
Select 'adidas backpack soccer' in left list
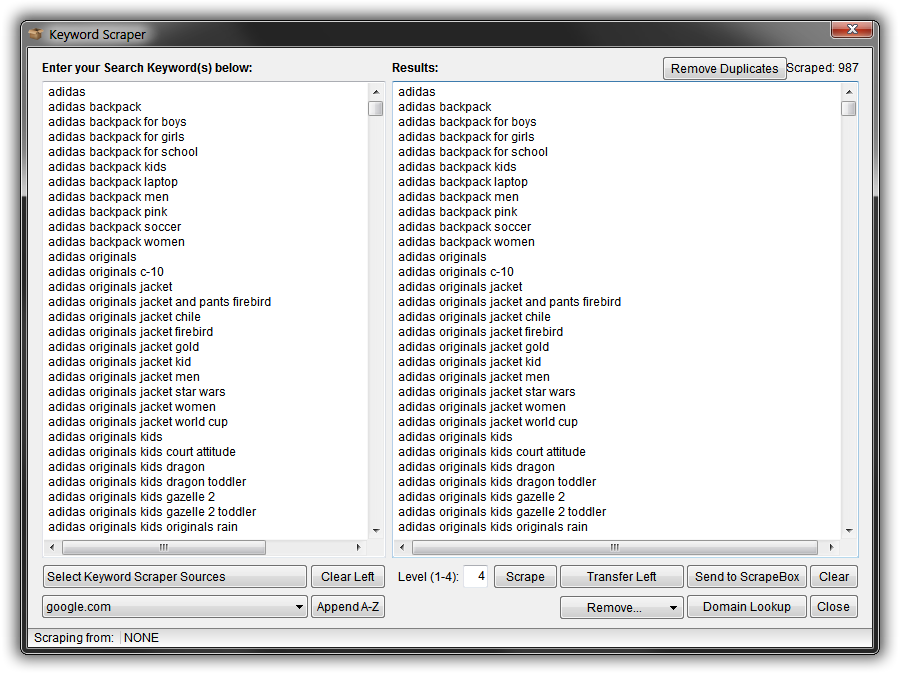(x=115, y=227)
